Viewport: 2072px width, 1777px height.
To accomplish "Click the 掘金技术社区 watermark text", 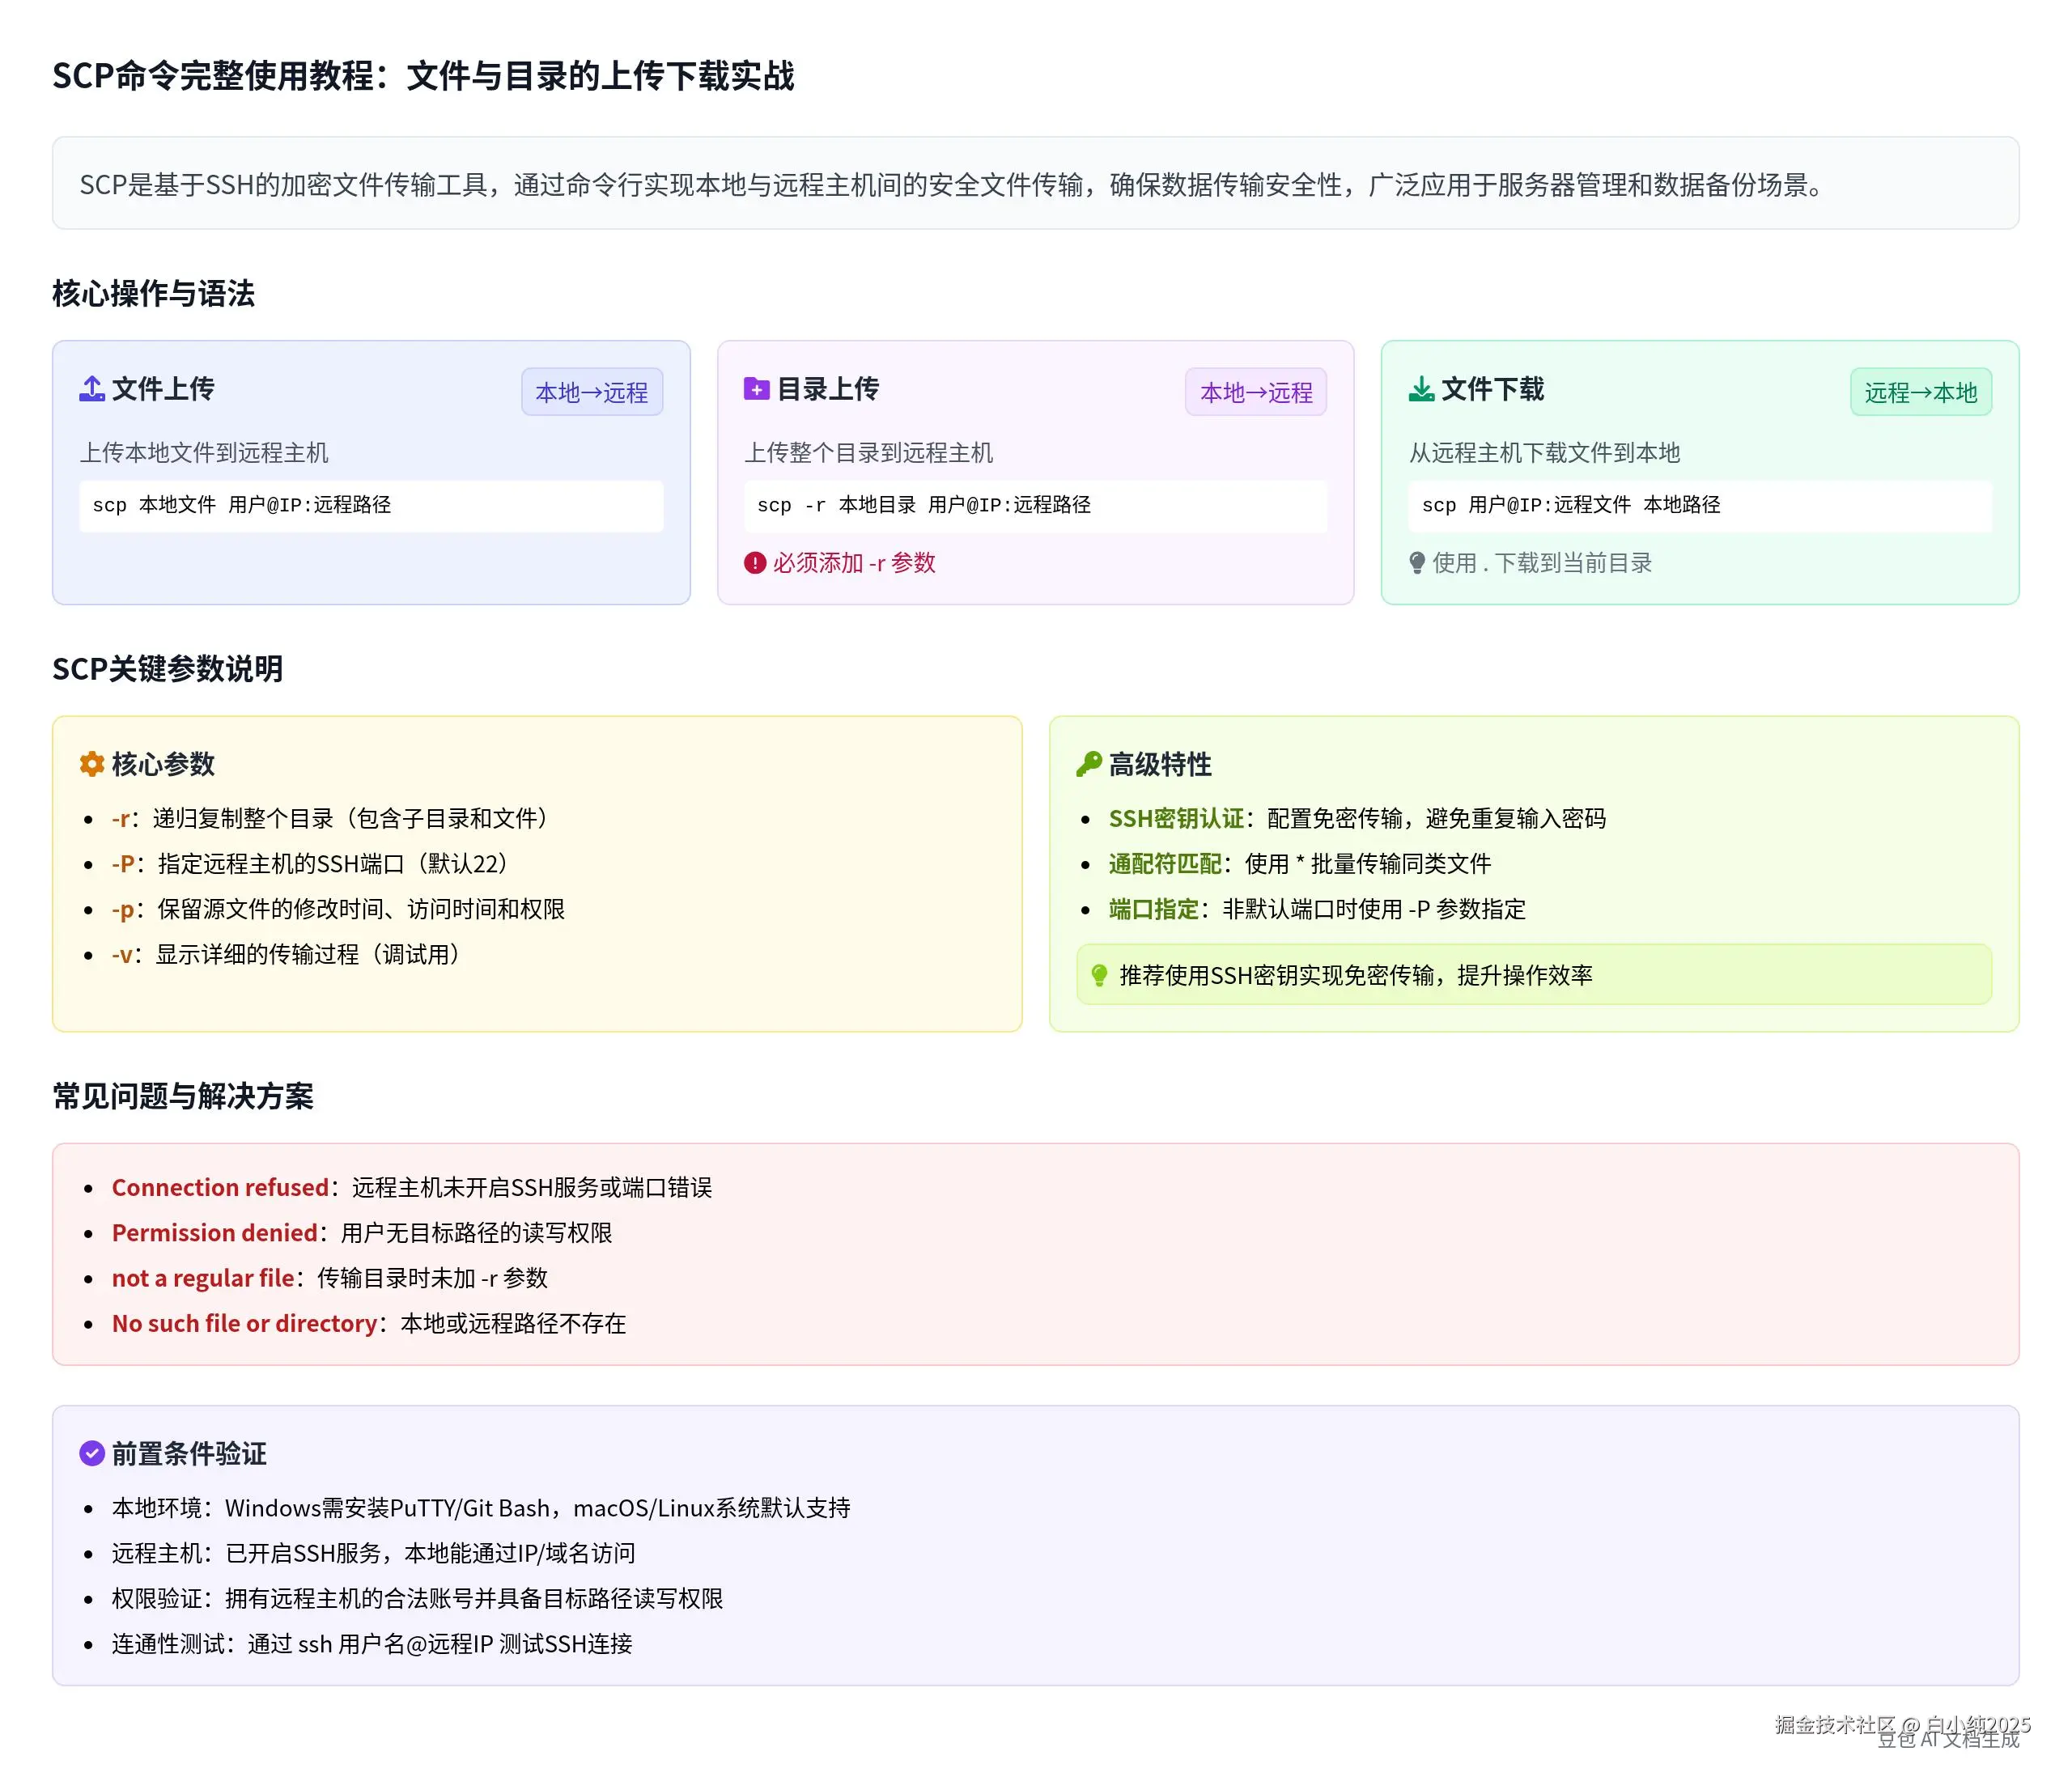I will point(1834,1724).
